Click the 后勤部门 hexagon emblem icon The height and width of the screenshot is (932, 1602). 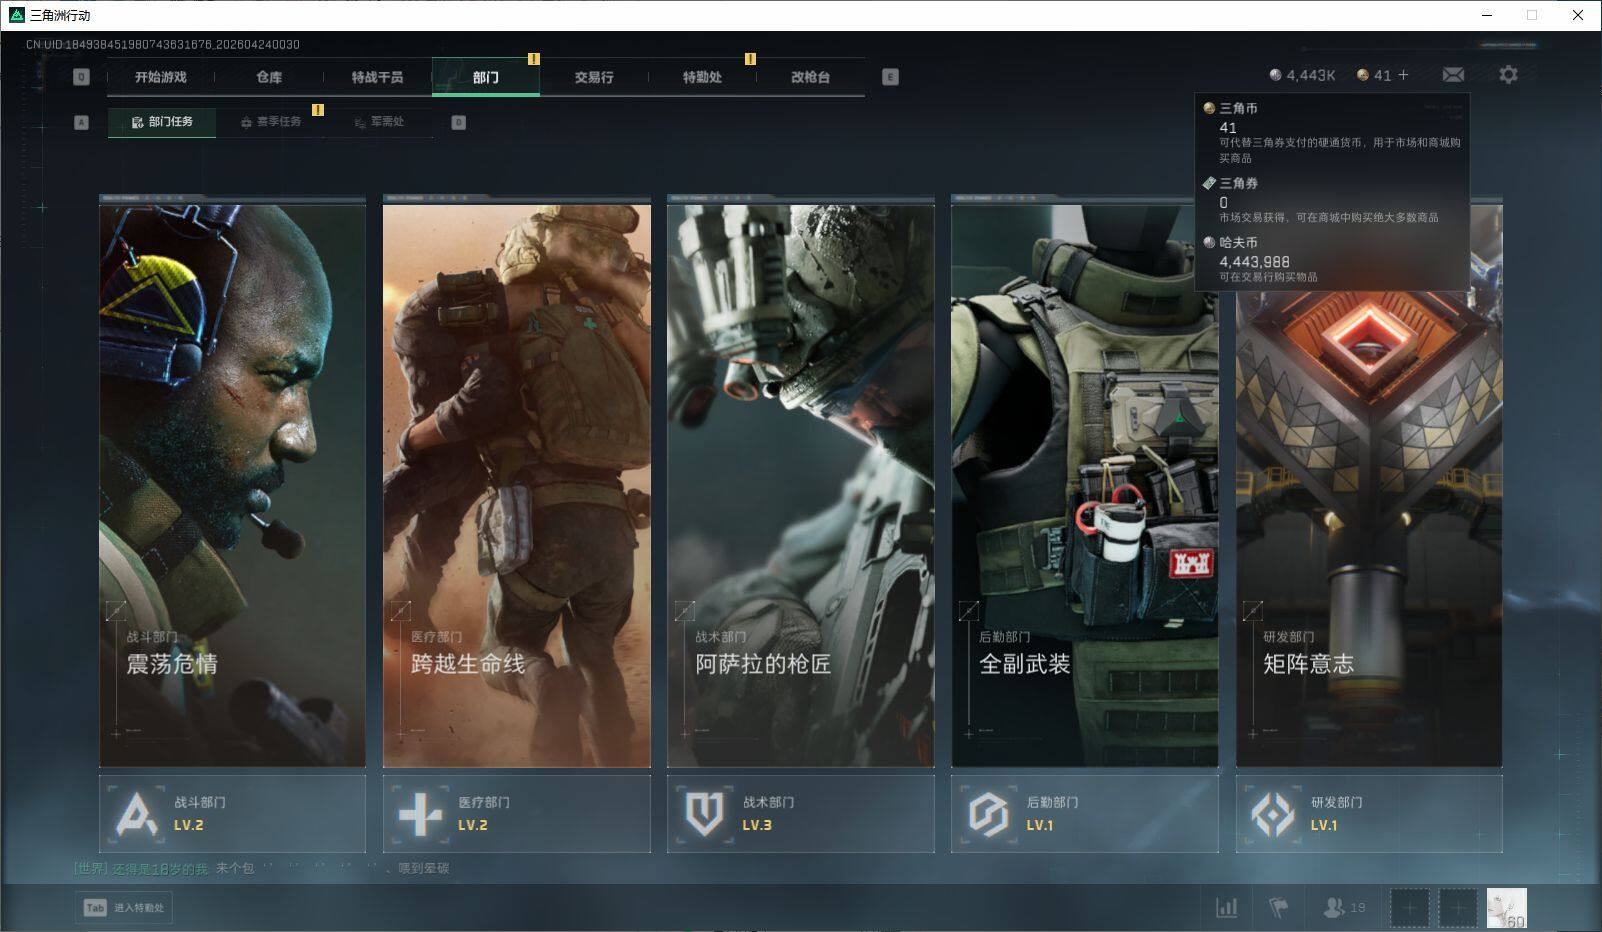coord(988,814)
